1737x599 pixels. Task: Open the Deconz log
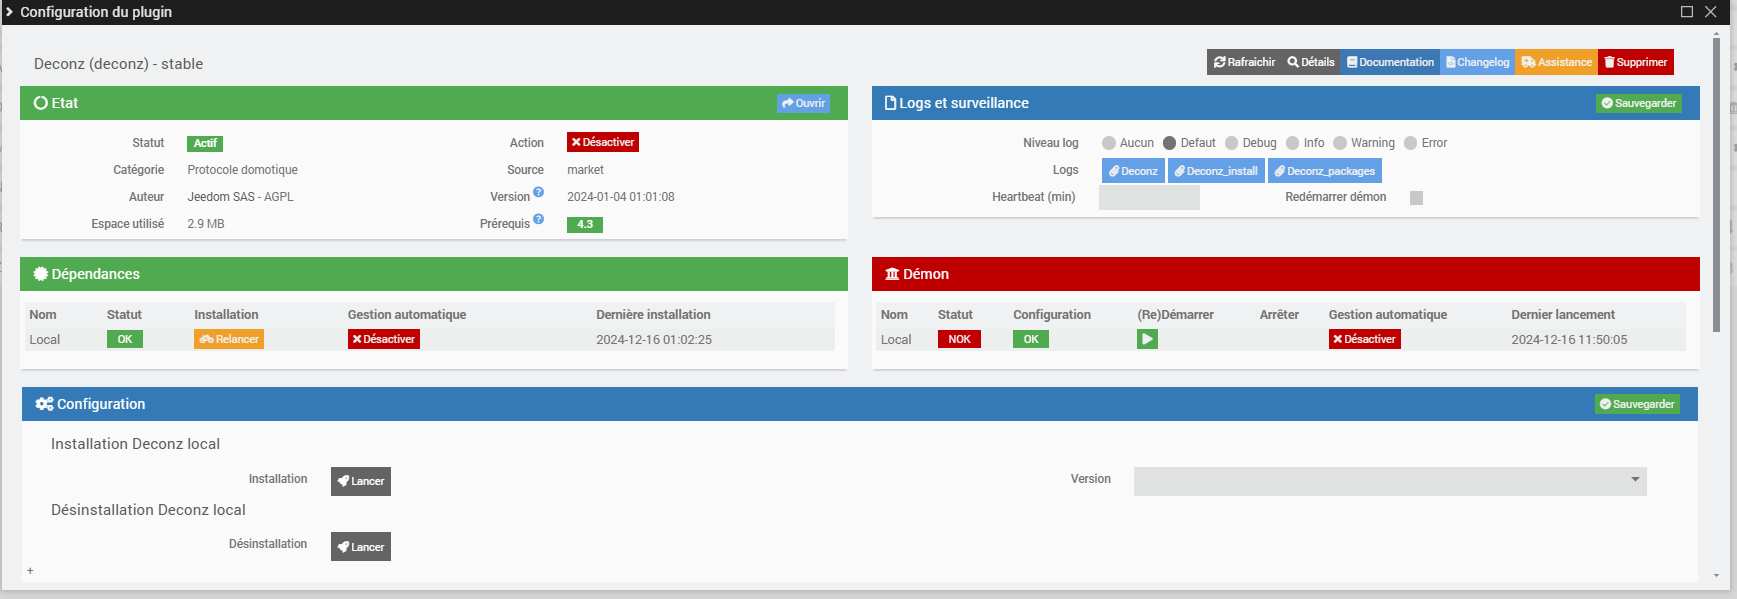(1133, 171)
